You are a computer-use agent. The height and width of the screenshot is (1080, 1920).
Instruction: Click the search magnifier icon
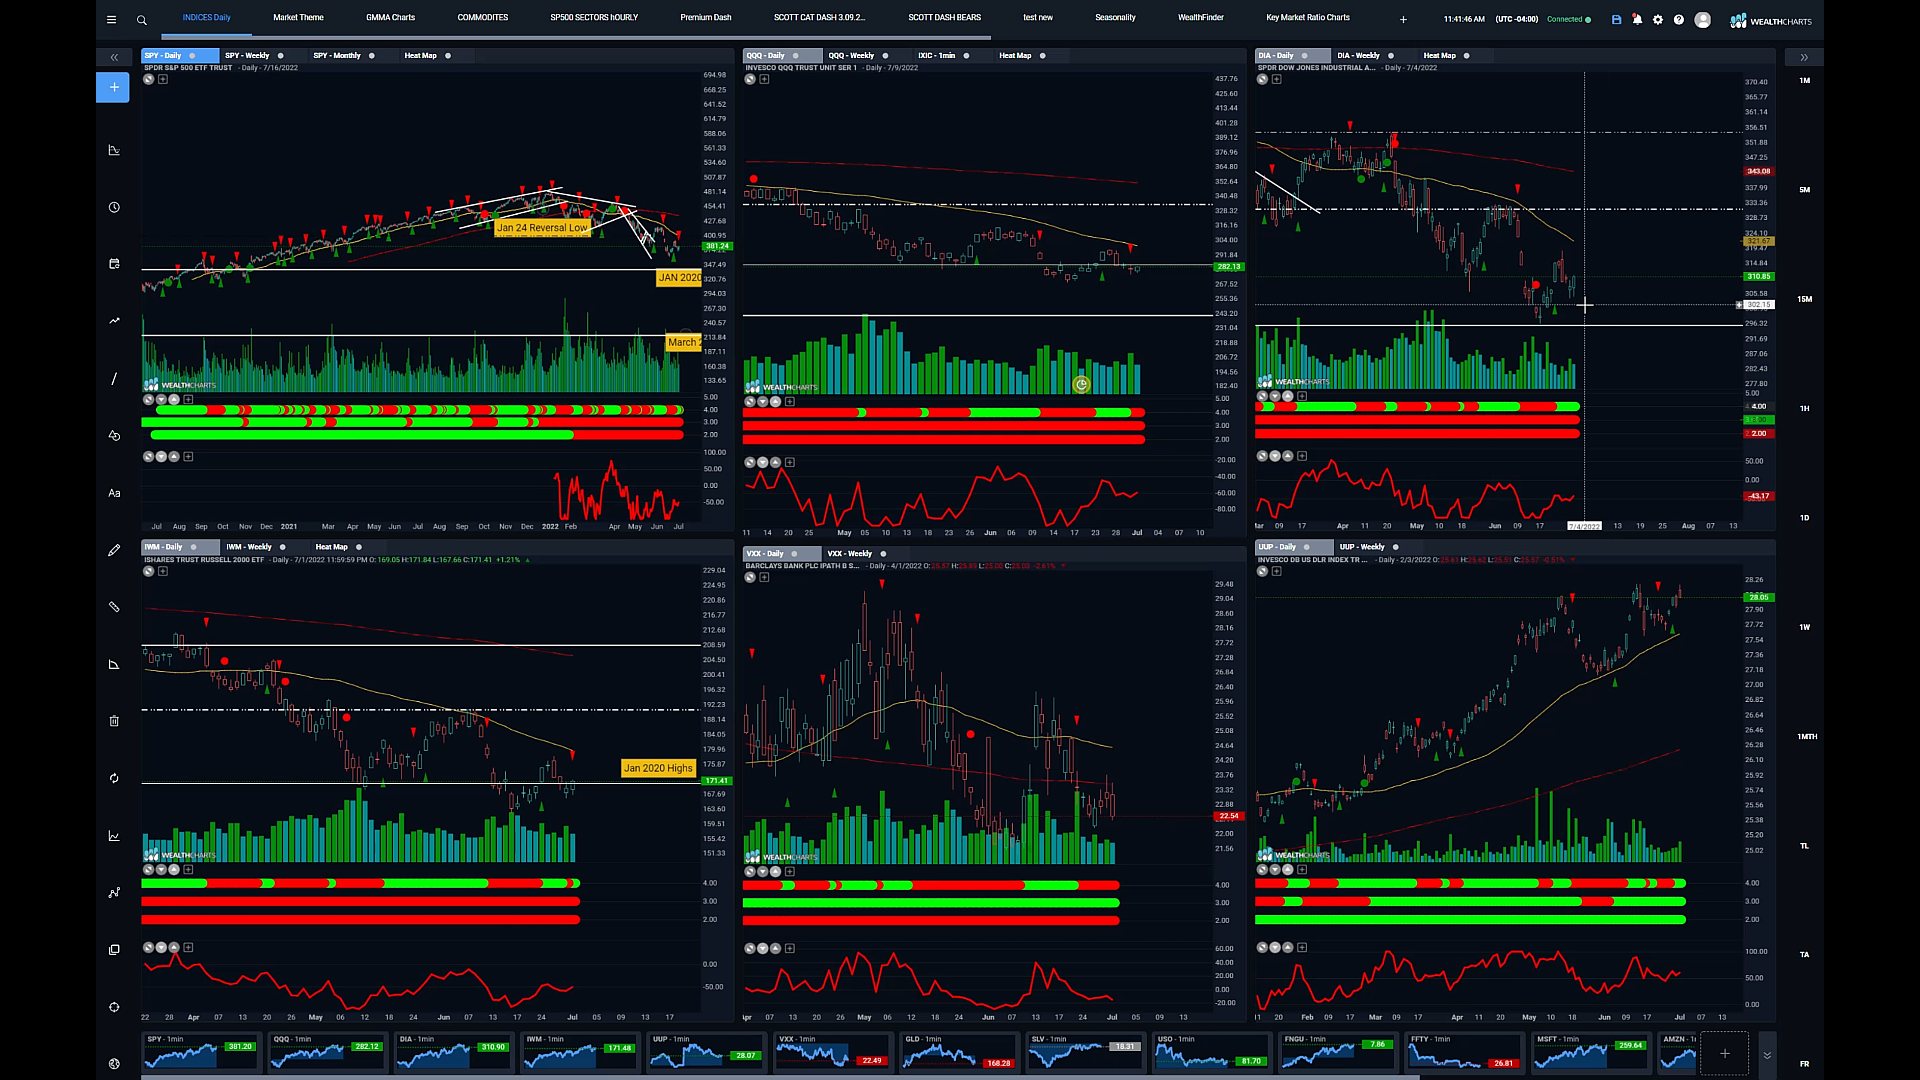point(142,20)
